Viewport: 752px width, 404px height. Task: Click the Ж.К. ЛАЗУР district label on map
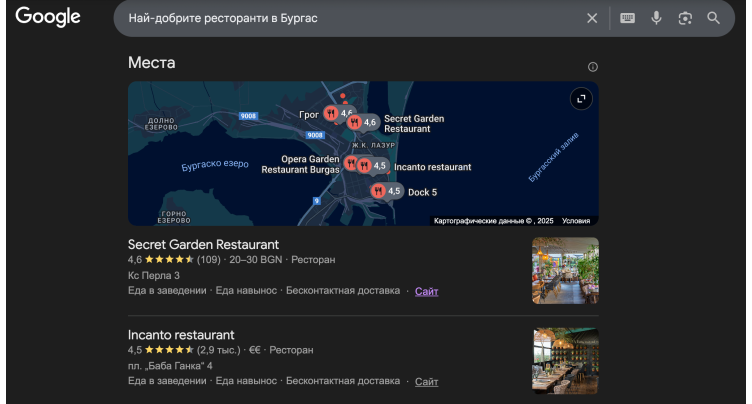(374, 145)
